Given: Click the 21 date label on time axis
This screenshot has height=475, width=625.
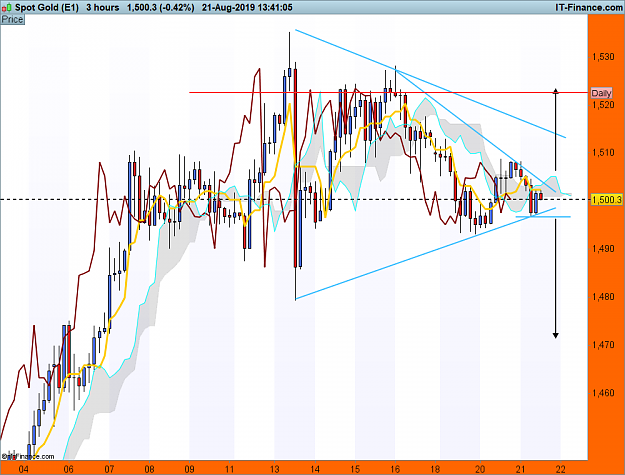Looking at the screenshot, I should tap(521, 469).
